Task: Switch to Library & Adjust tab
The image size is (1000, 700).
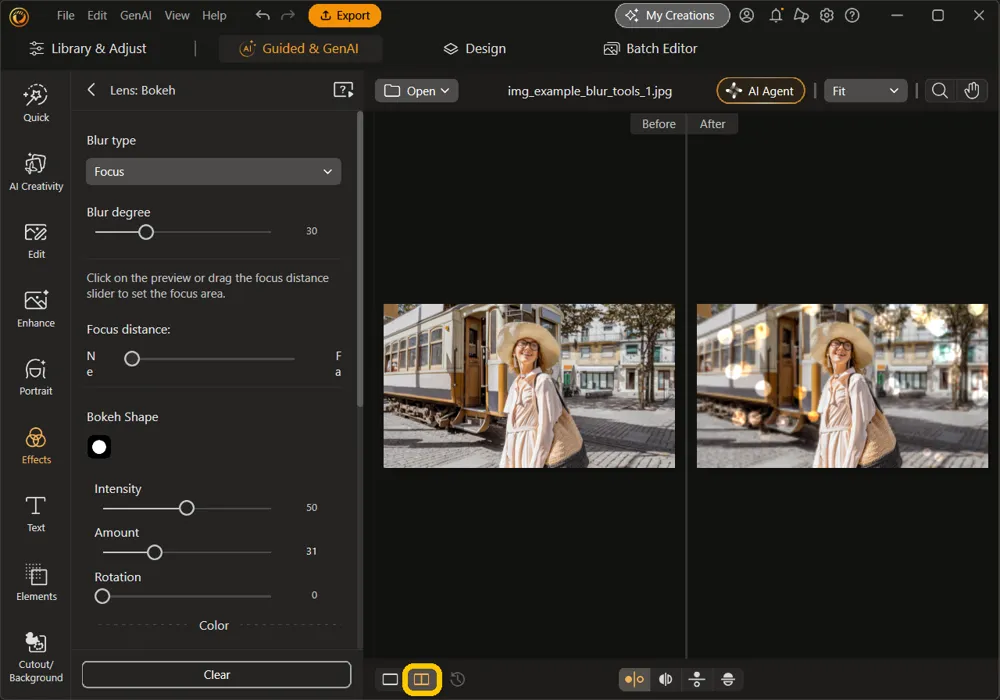Action: [x=88, y=48]
